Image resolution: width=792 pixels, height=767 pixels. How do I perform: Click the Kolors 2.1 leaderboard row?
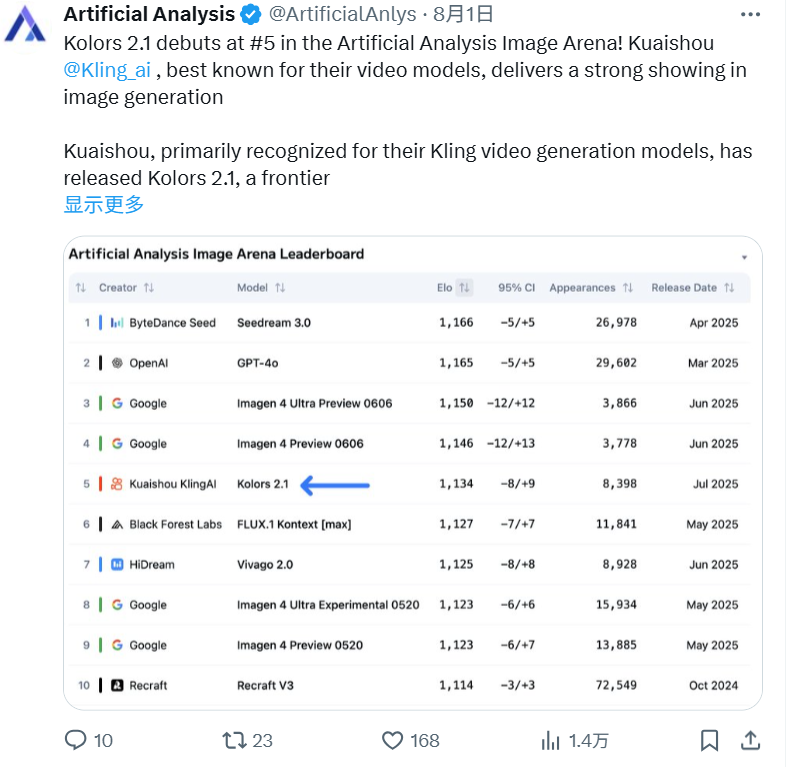410,484
